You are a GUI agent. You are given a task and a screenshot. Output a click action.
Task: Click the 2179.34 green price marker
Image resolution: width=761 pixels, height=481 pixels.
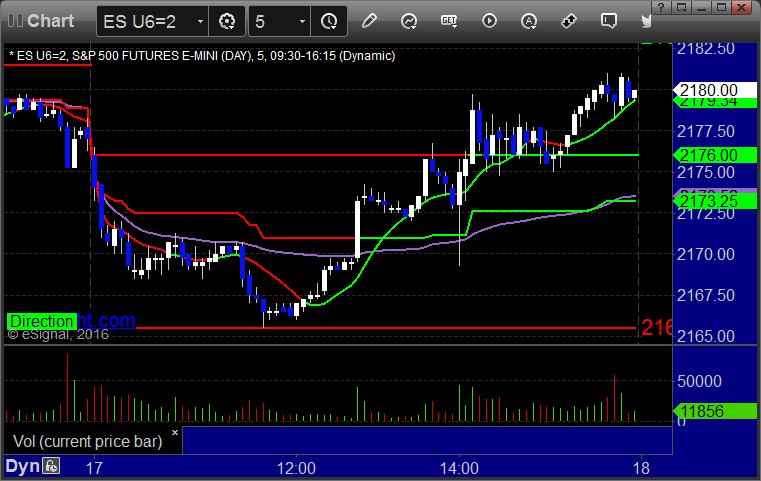click(714, 103)
